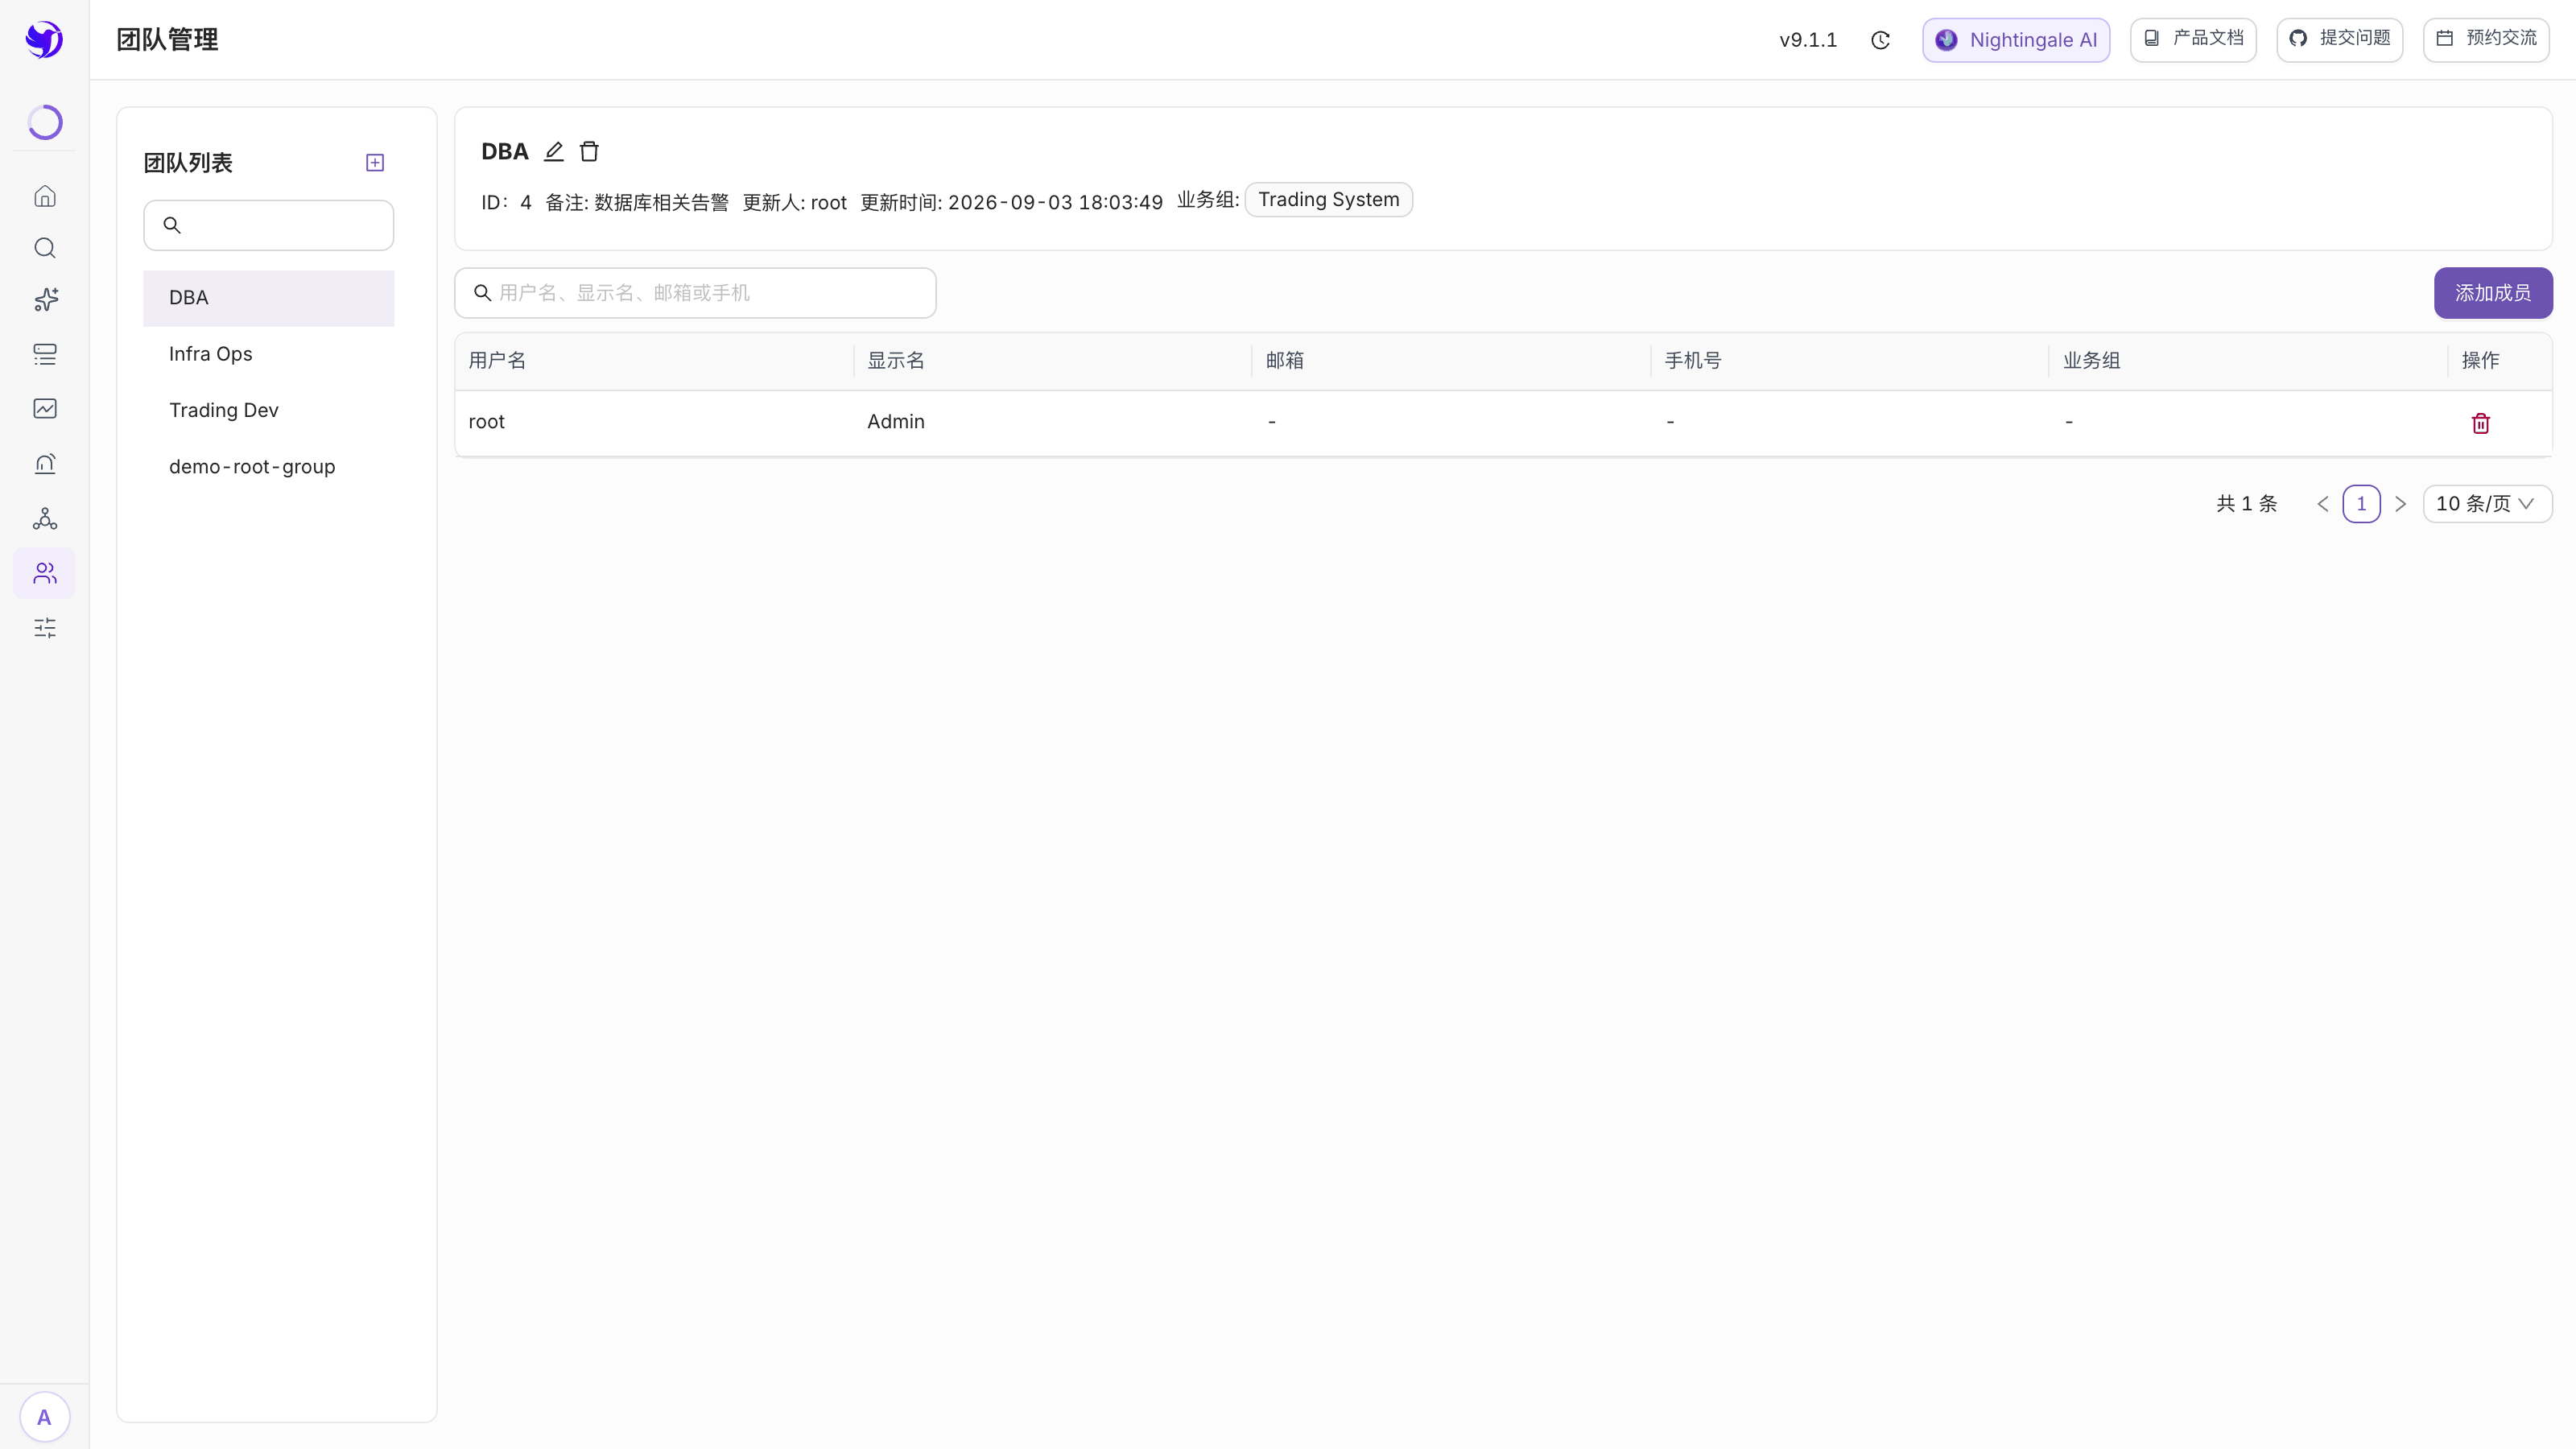Click the Trading System business group tag
Screen dimensions: 2576x1449
pyautogui.click(x=1329, y=200)
